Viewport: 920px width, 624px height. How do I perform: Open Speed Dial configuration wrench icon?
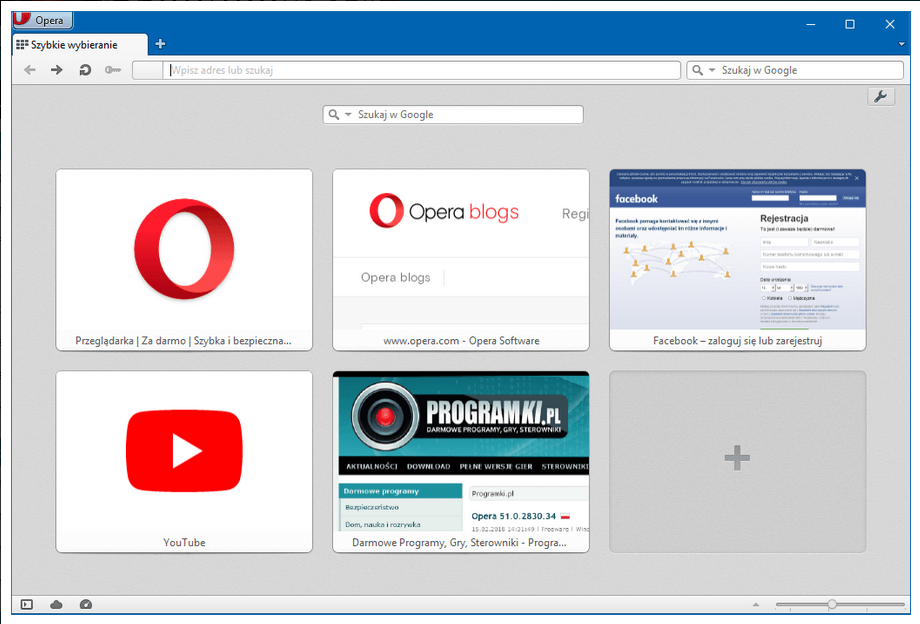click(881, 96)
